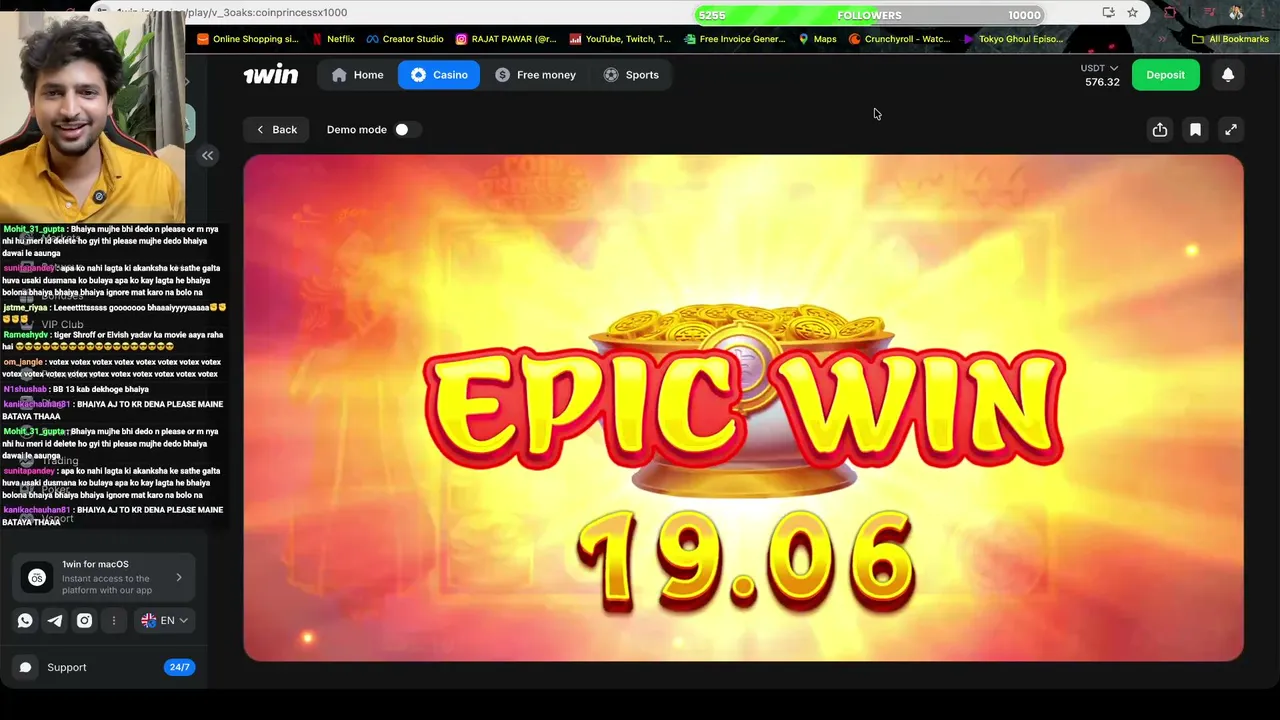Viewport: 1280px width, 720px height.
Task: Go Back from the game
Action: [x=276, y=130]
